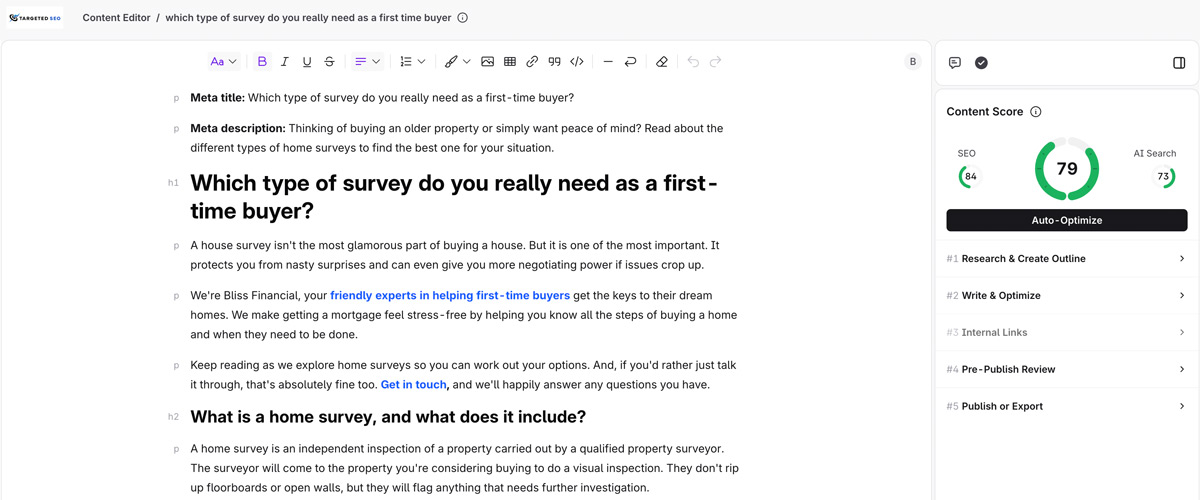1200x500 pixels.
Task: Expand the Pre-Publish Review step
Action: click(x=1067, y=369)
